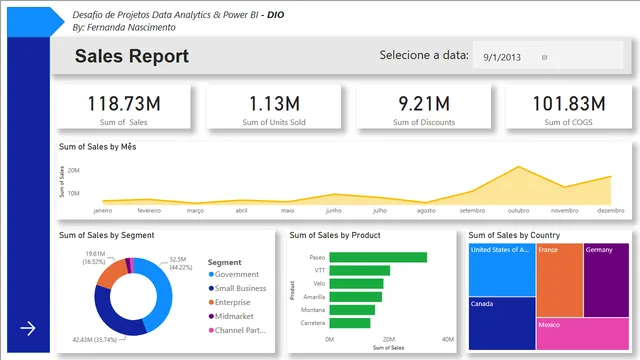Click the 52.5M (44.22%) donut label
Image resolution: width=640 pixels, height=360 pixels.
point(180,263)
